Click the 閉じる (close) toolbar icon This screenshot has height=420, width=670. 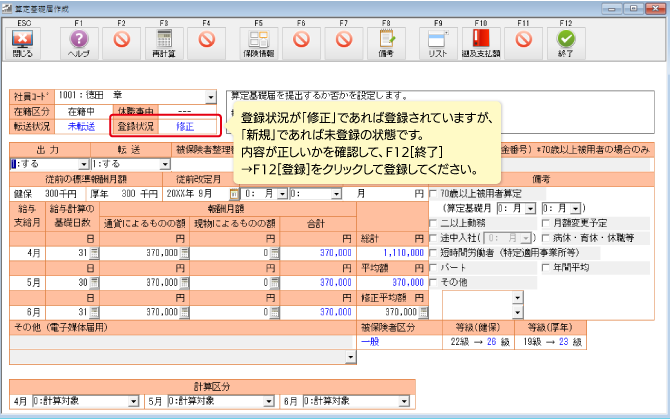point(22,40)
